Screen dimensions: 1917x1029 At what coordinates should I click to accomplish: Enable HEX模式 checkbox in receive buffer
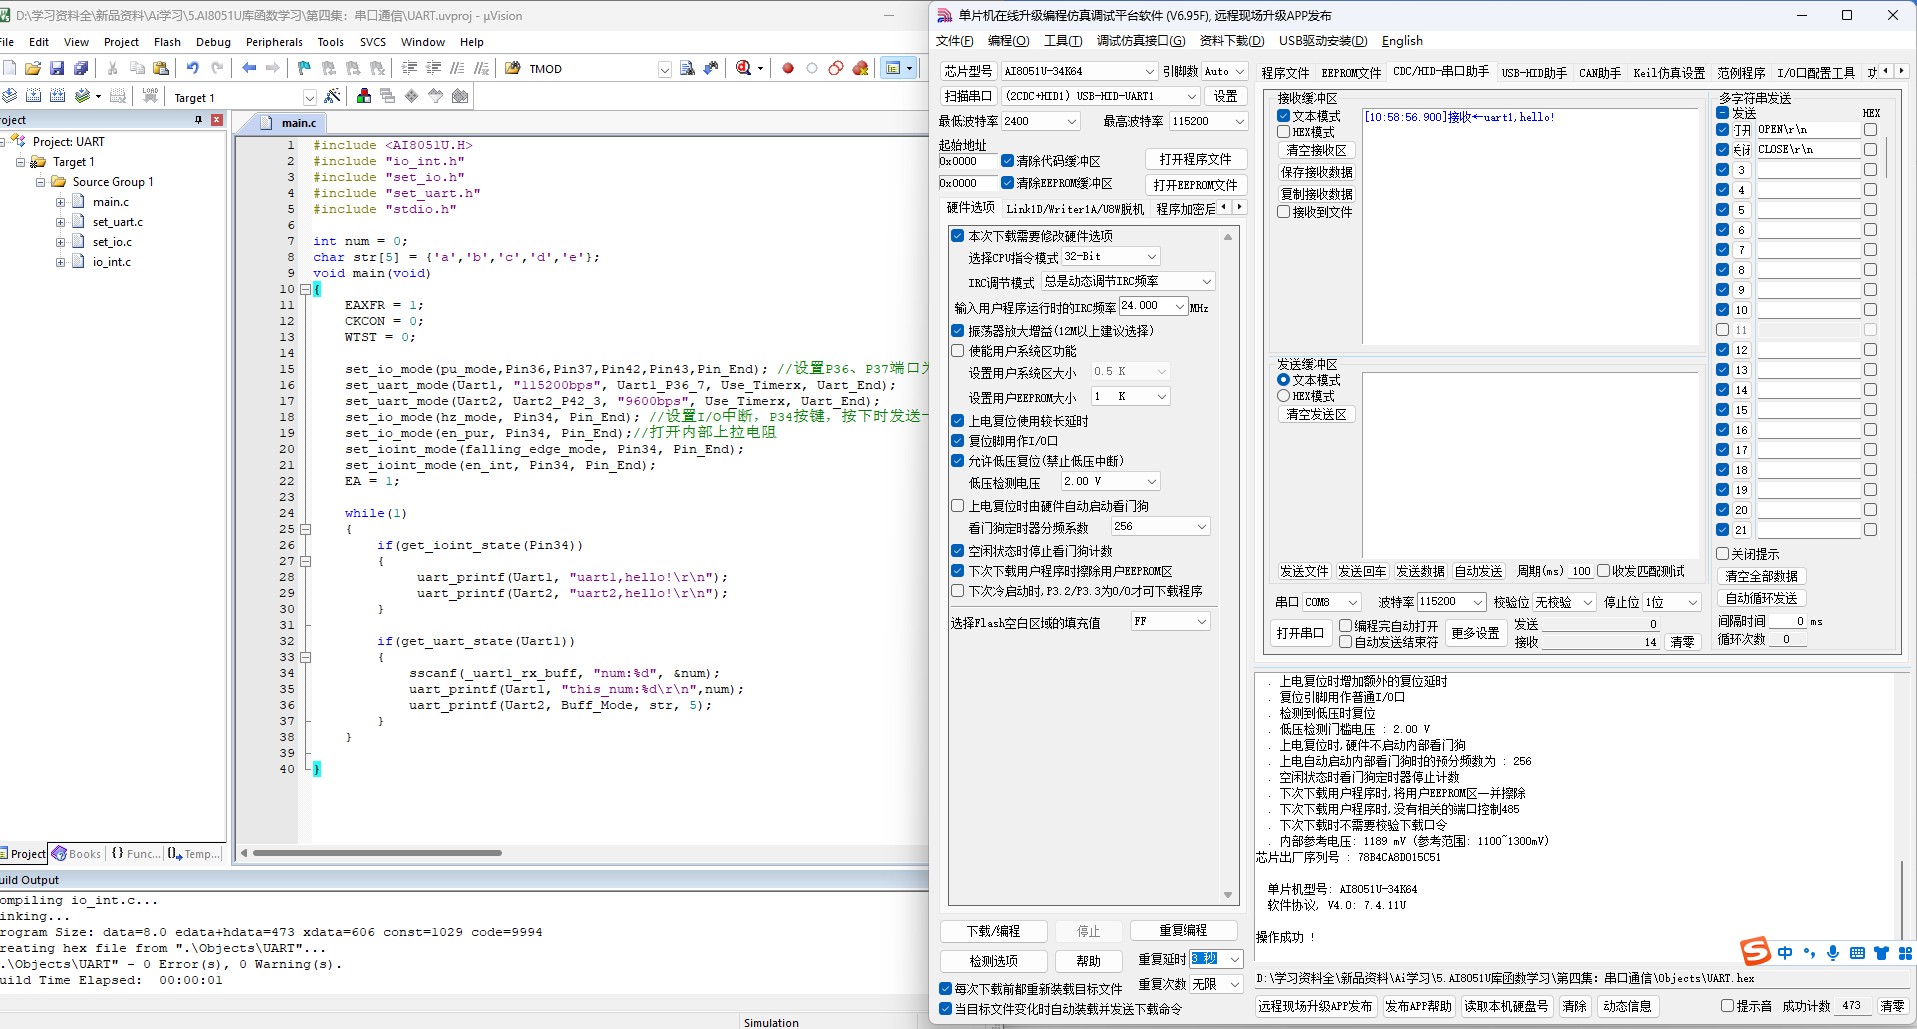(x=1284, y=132)
